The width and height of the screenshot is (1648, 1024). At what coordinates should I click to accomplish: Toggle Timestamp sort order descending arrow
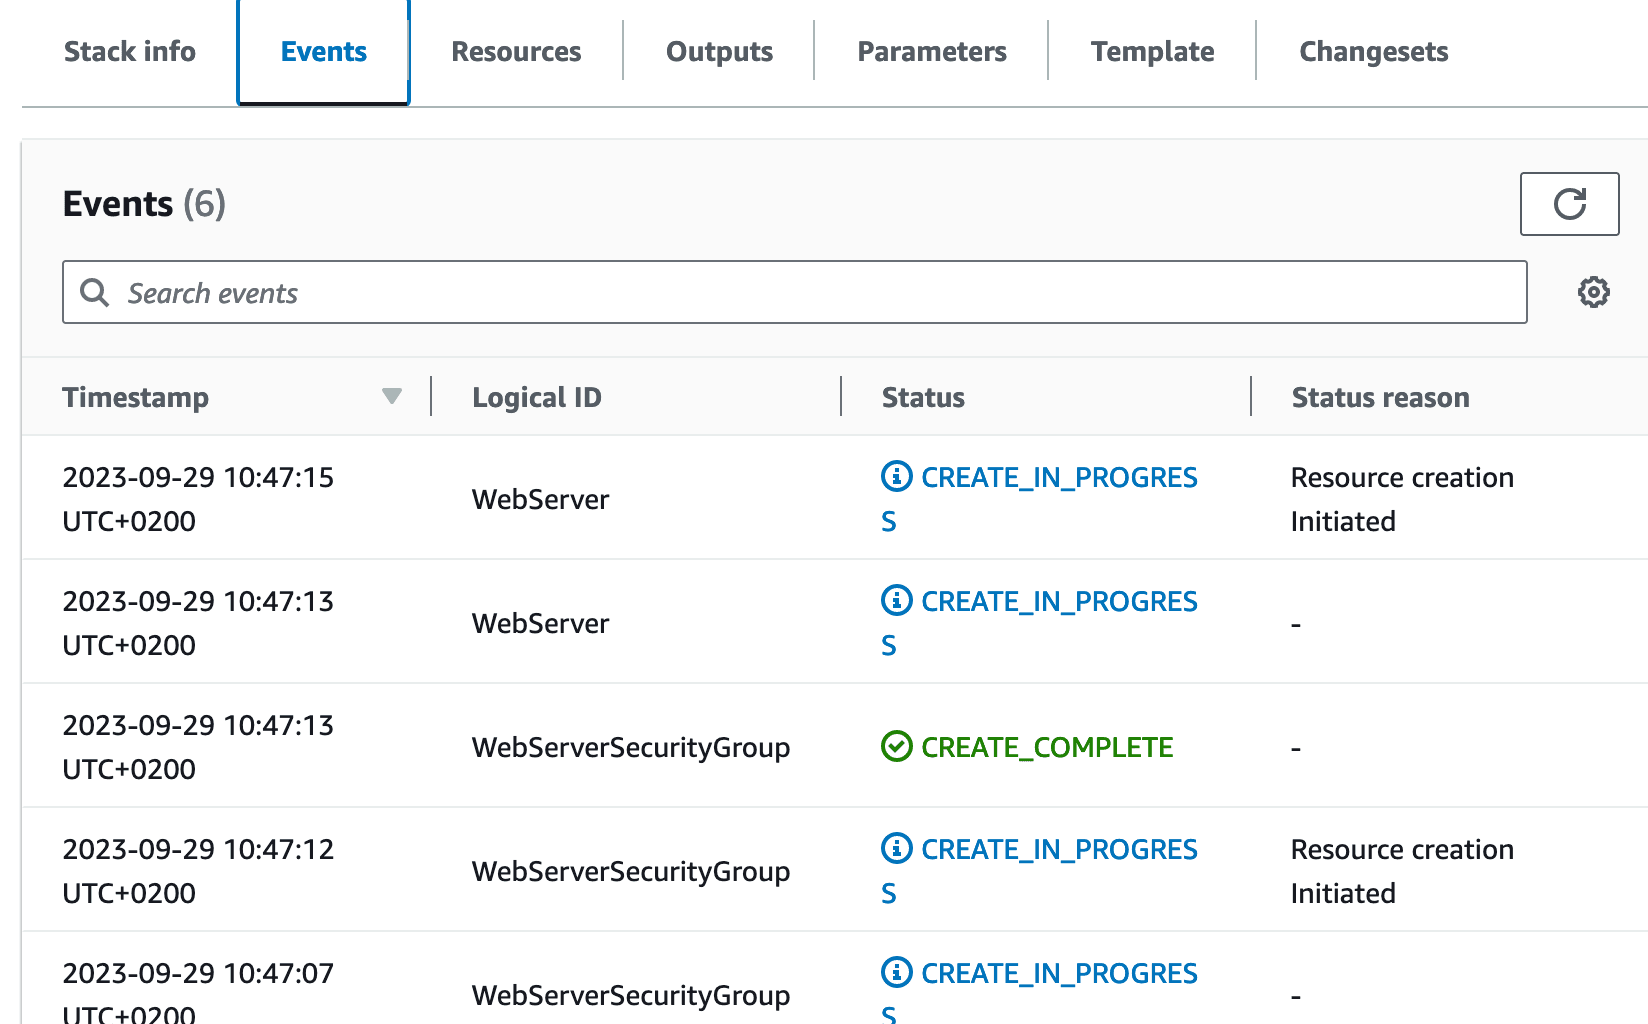[391, 396]
